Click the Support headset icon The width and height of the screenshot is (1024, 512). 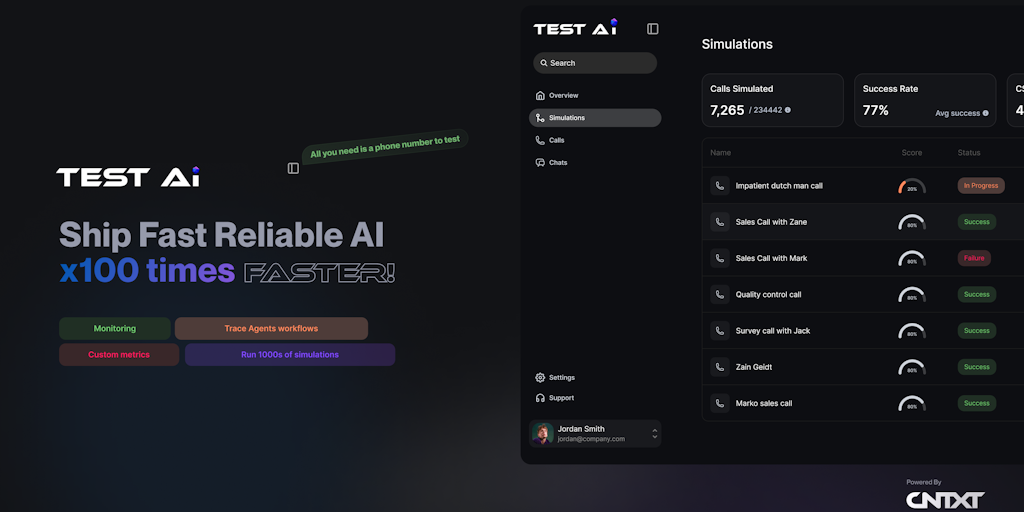[540, 398]
